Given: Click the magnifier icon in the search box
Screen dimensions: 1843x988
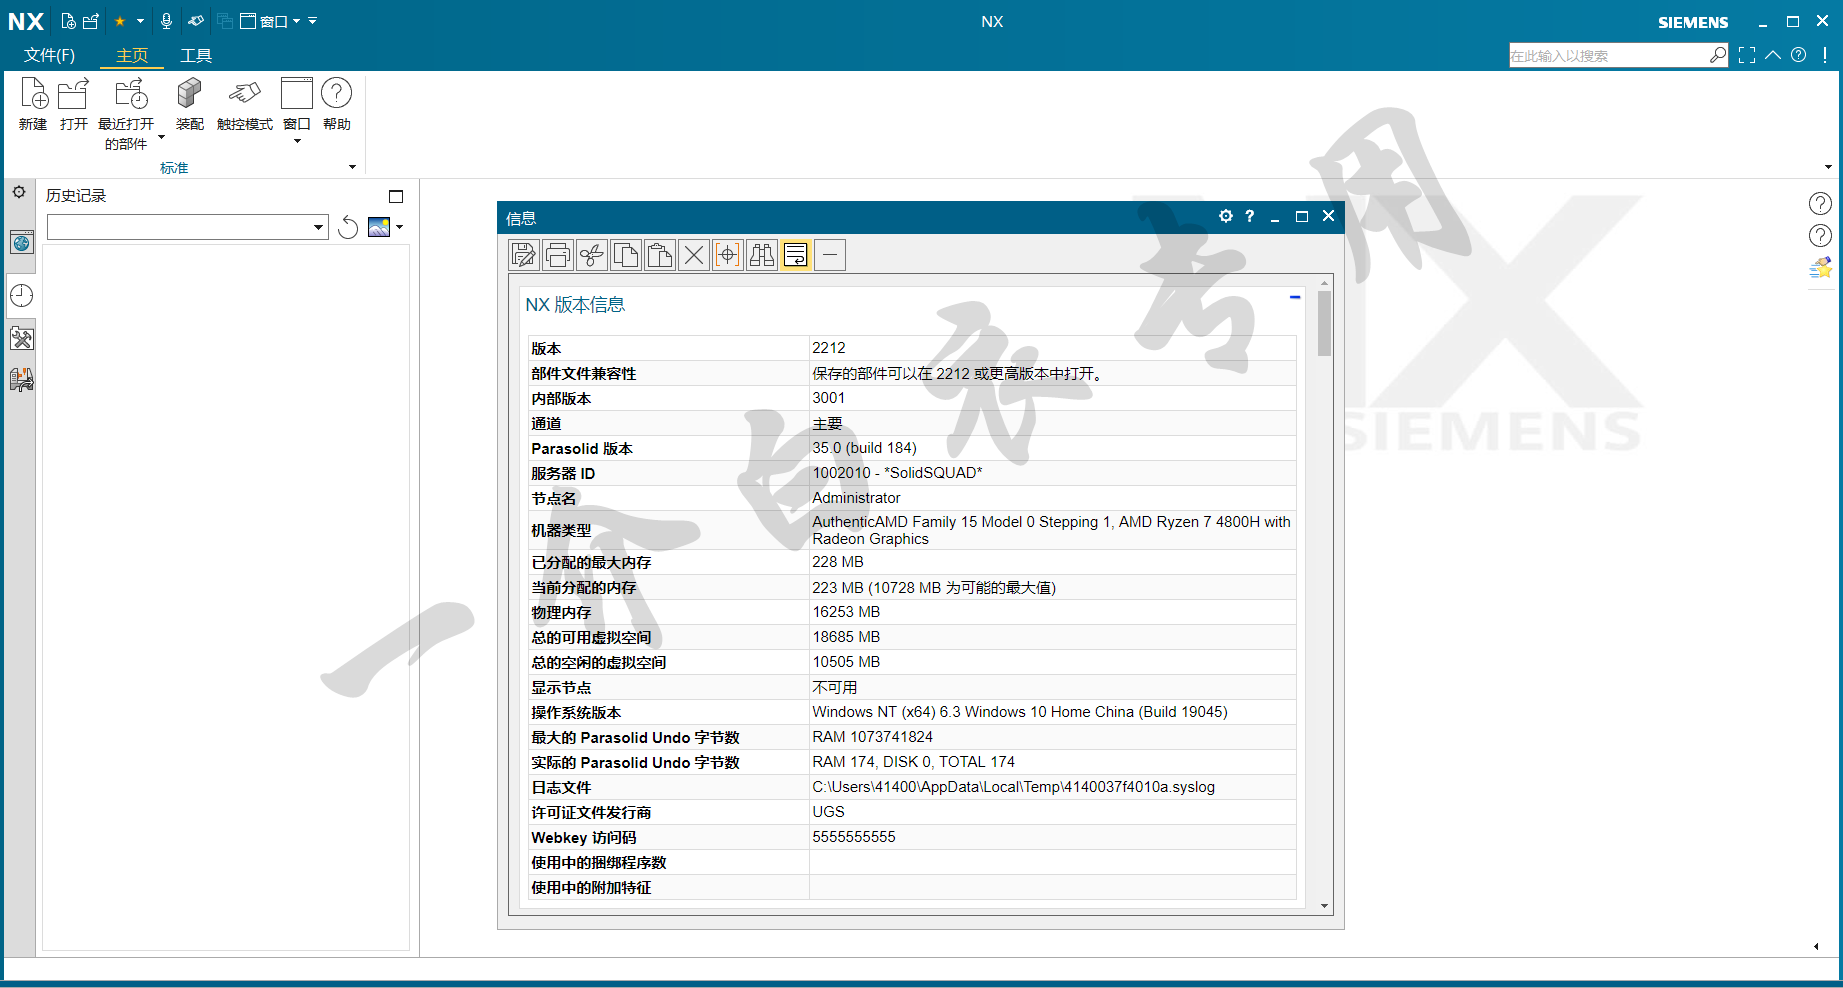Looking at the screenshot, I should coord(1718,55).
